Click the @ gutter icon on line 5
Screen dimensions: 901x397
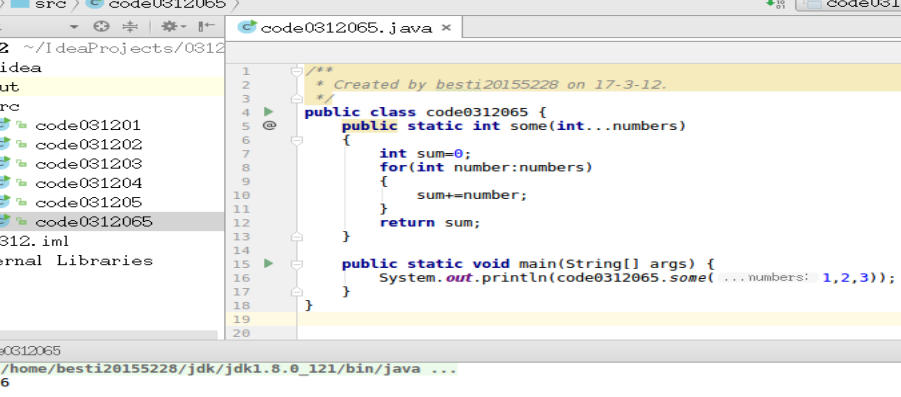point(269,125)
